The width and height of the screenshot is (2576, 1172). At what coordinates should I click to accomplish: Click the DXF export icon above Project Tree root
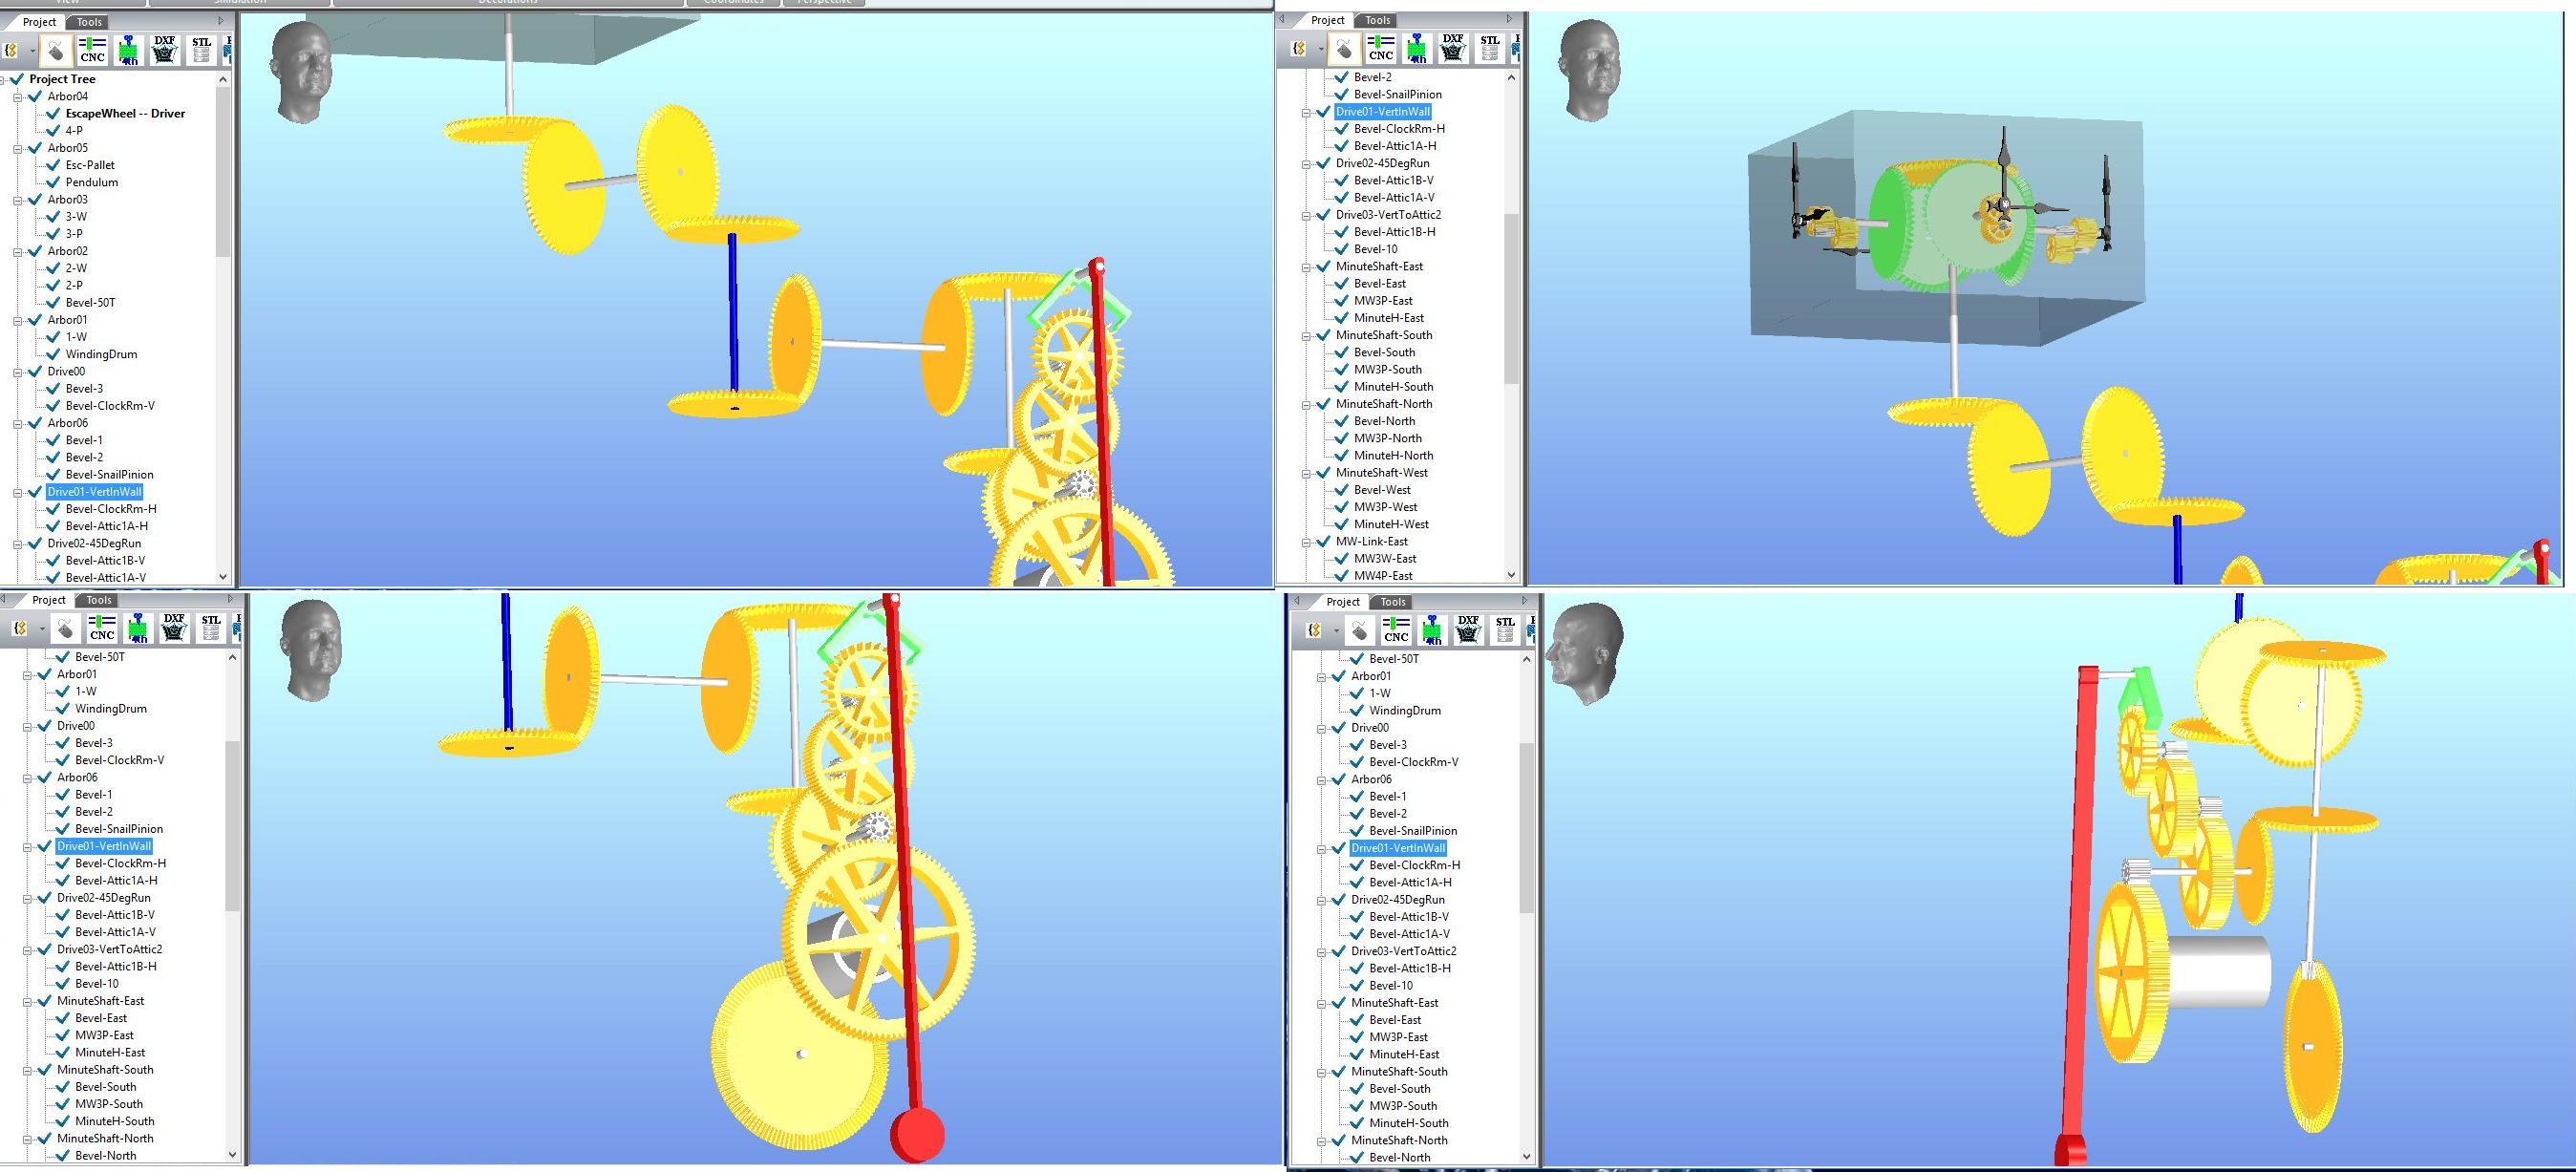pyautogui.click(x=165, y=50)
